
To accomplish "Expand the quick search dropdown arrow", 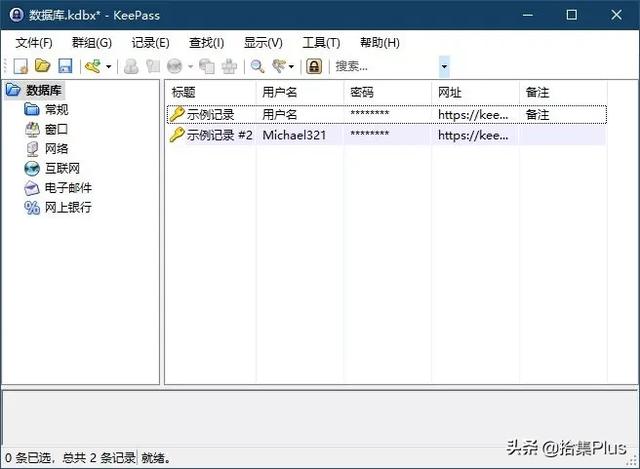I will 444,67.
